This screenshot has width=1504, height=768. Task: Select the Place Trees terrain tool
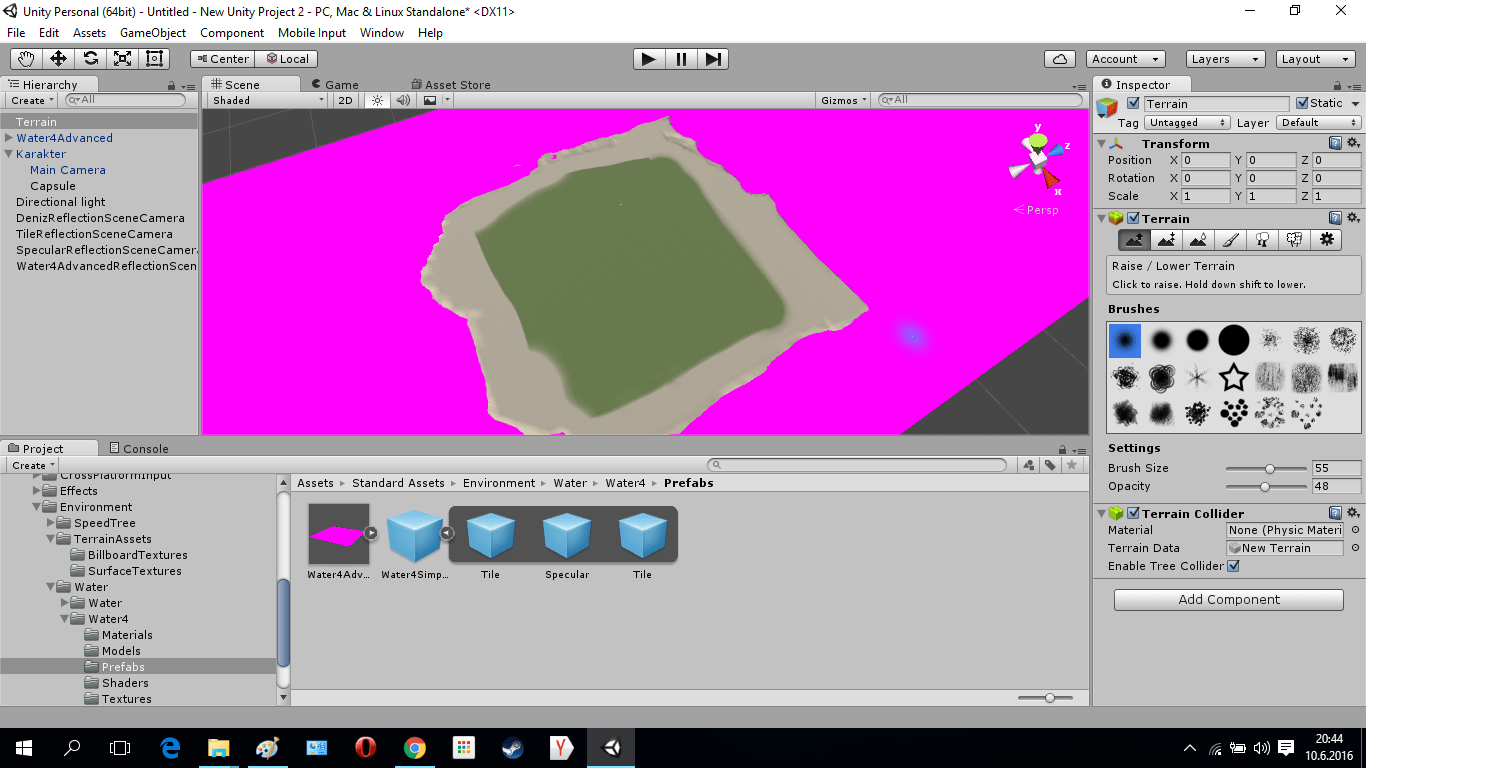[1262, 240]
